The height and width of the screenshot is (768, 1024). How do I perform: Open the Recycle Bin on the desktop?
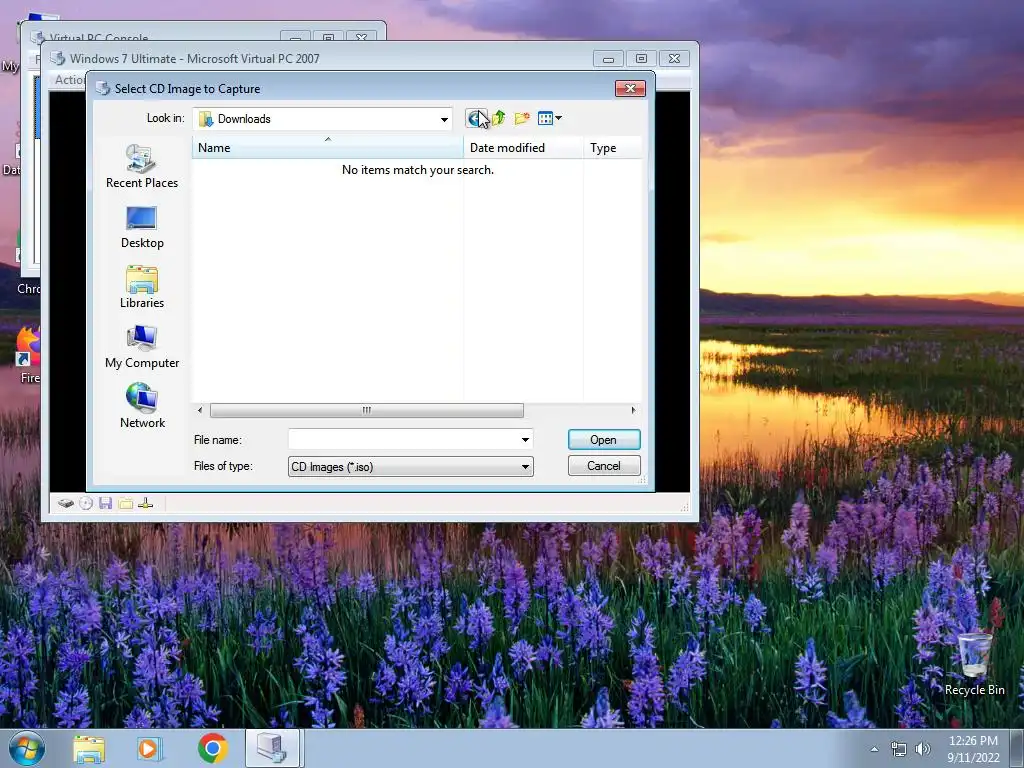coord(974,664)
